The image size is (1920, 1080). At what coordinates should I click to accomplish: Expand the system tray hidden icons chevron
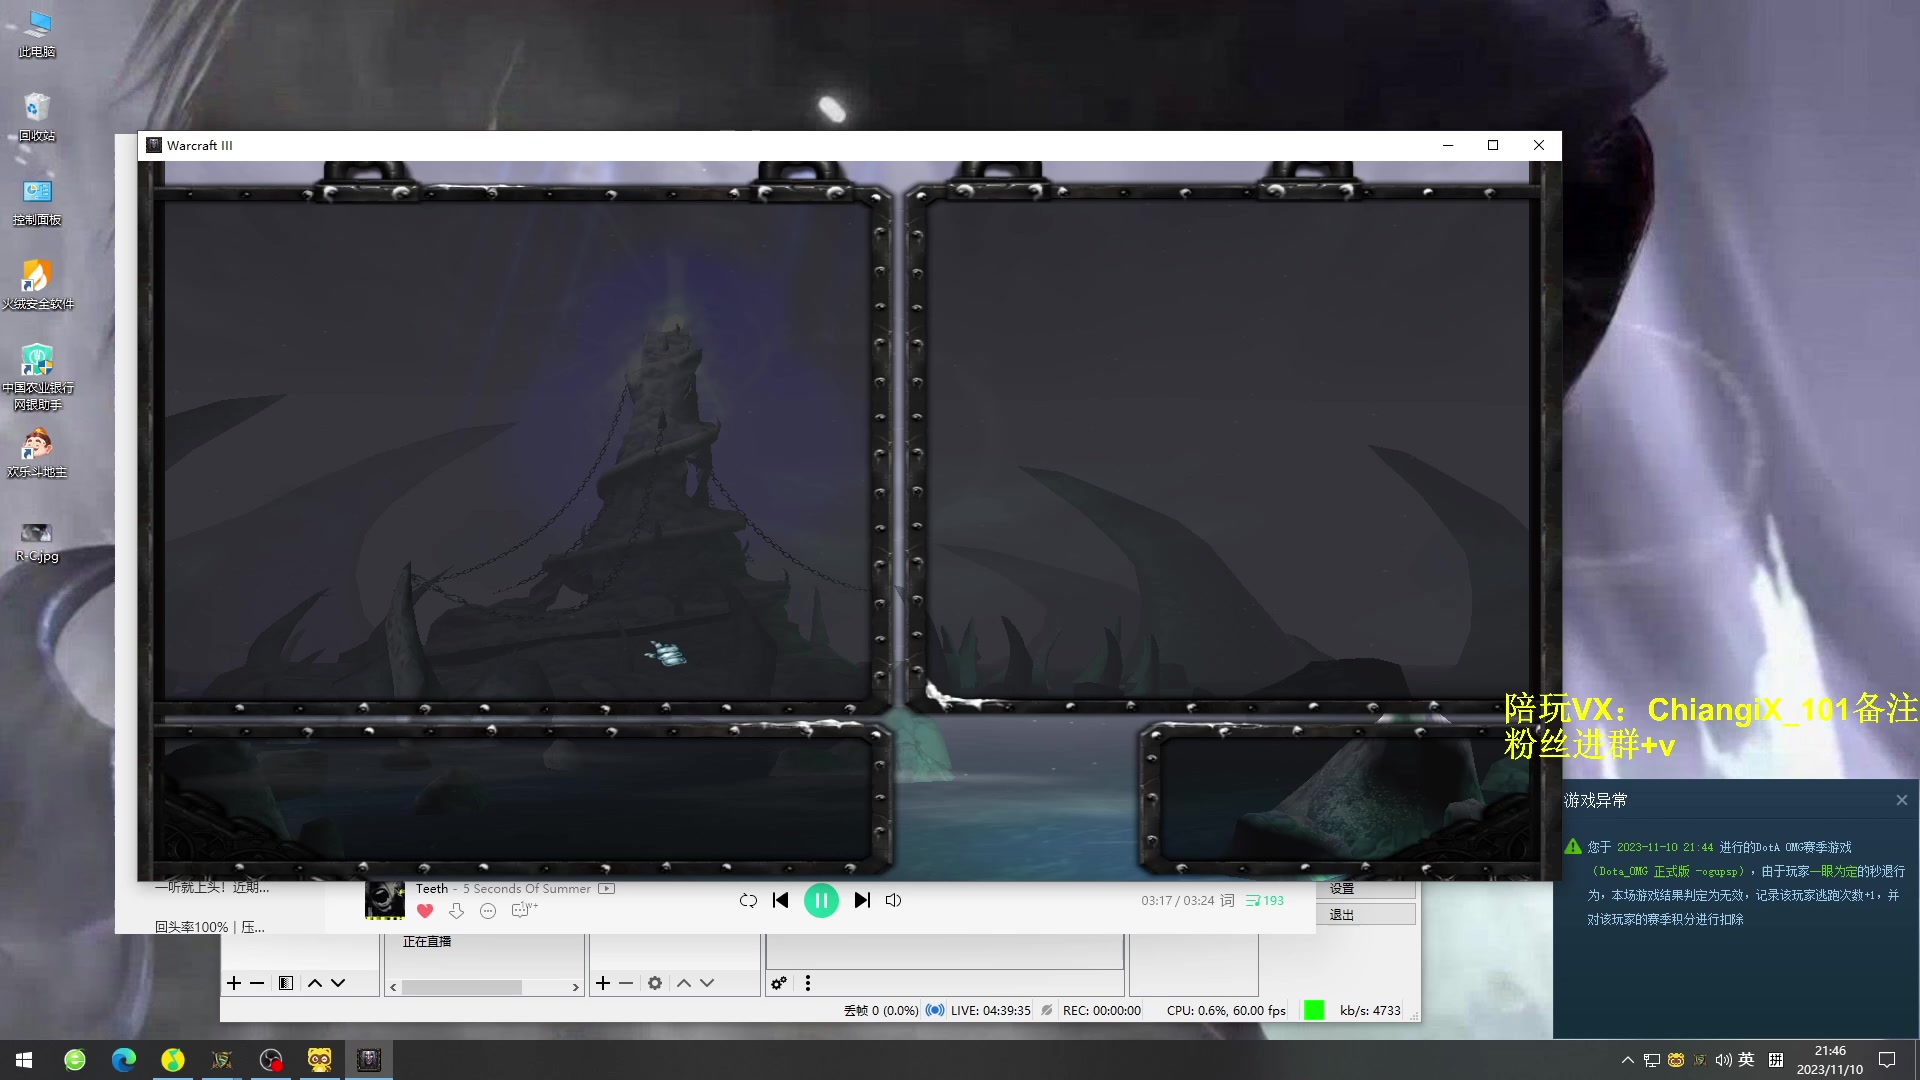tap(1627, 1060)
